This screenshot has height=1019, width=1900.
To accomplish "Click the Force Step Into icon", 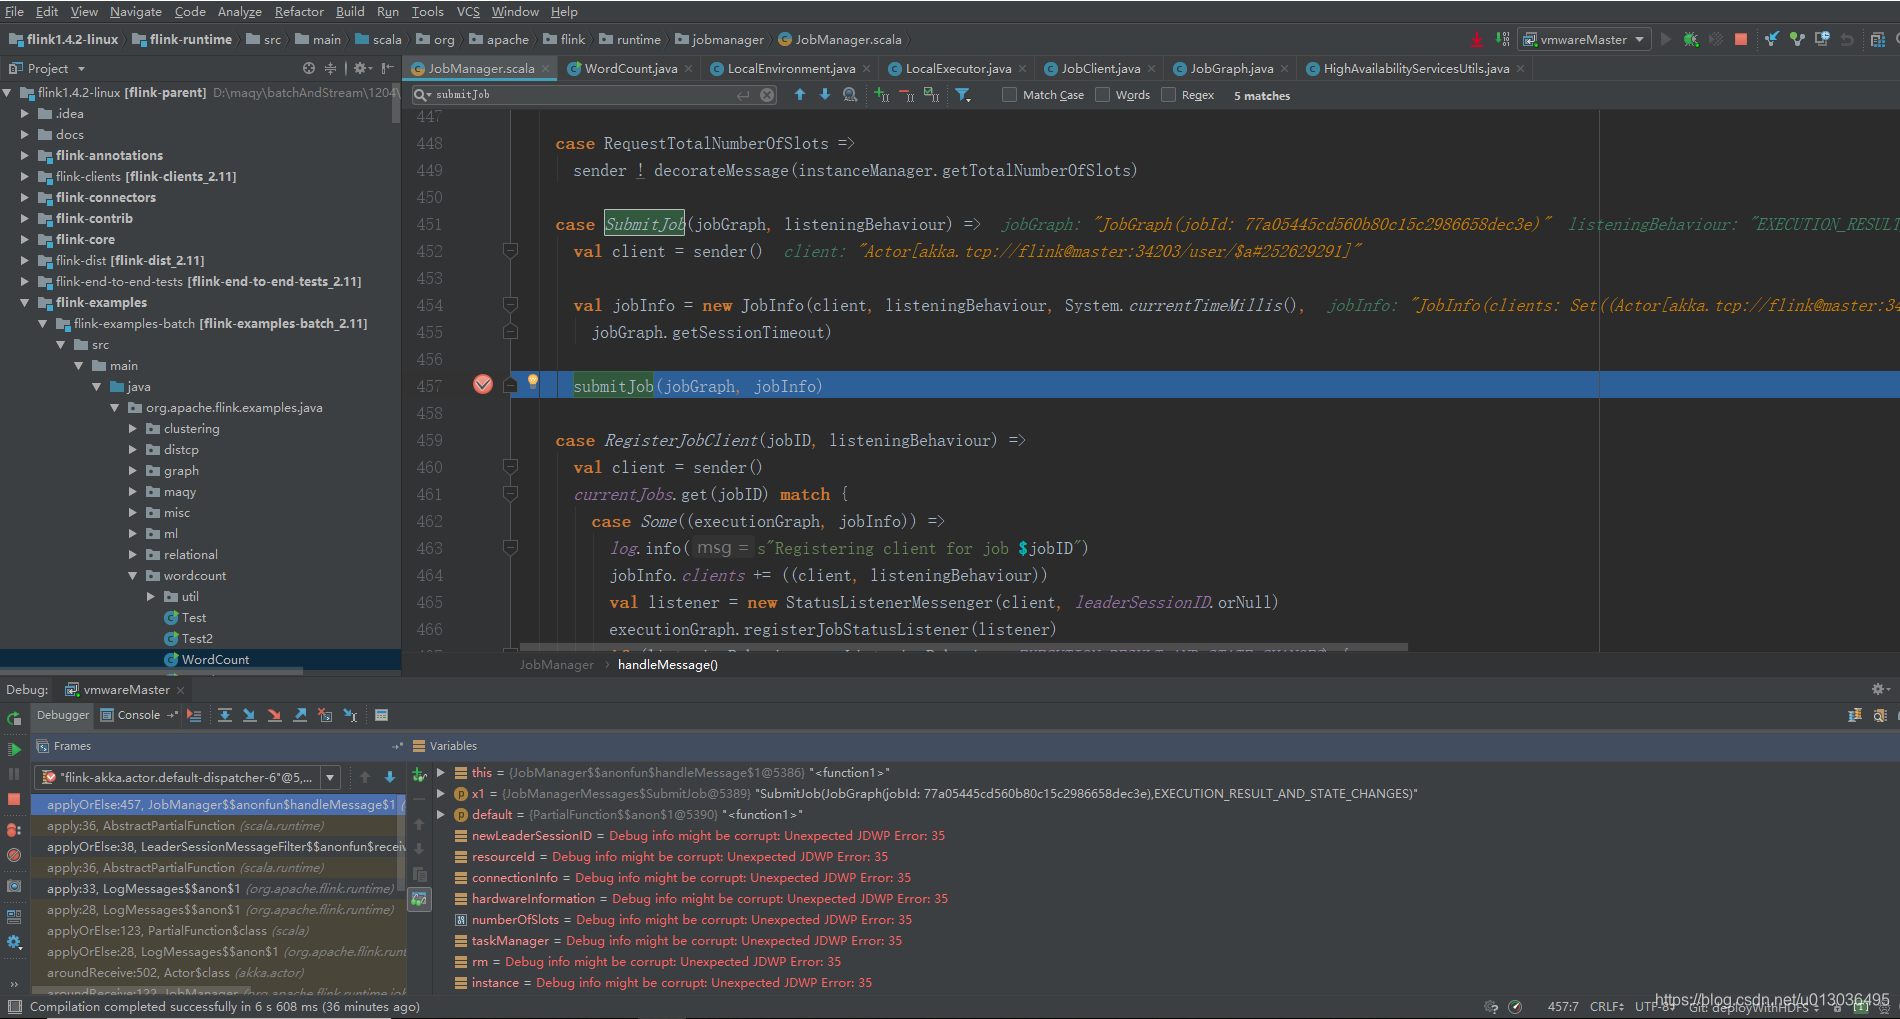I will (275, 715).
